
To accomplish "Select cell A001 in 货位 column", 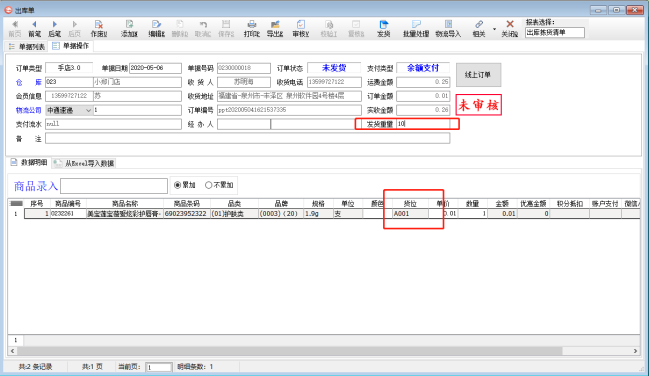I will click(x=410, y=214).
